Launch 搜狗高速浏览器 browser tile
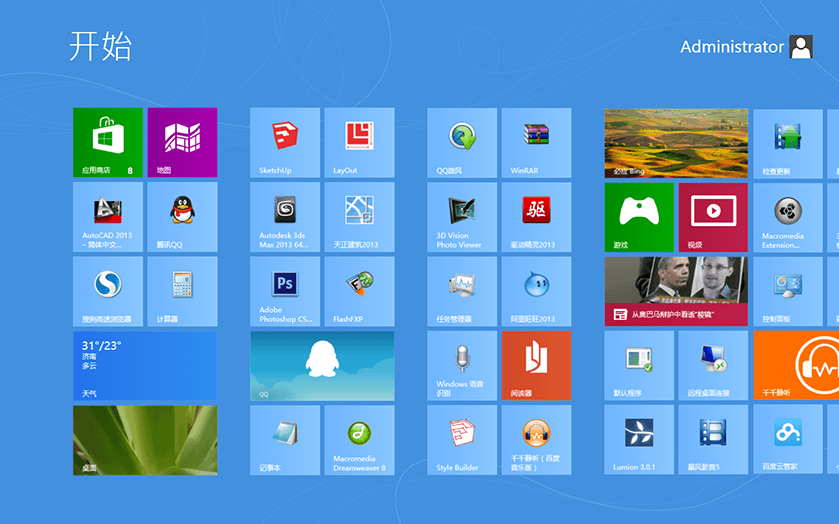This screenshot has height=524, width=839. [108, 291]
